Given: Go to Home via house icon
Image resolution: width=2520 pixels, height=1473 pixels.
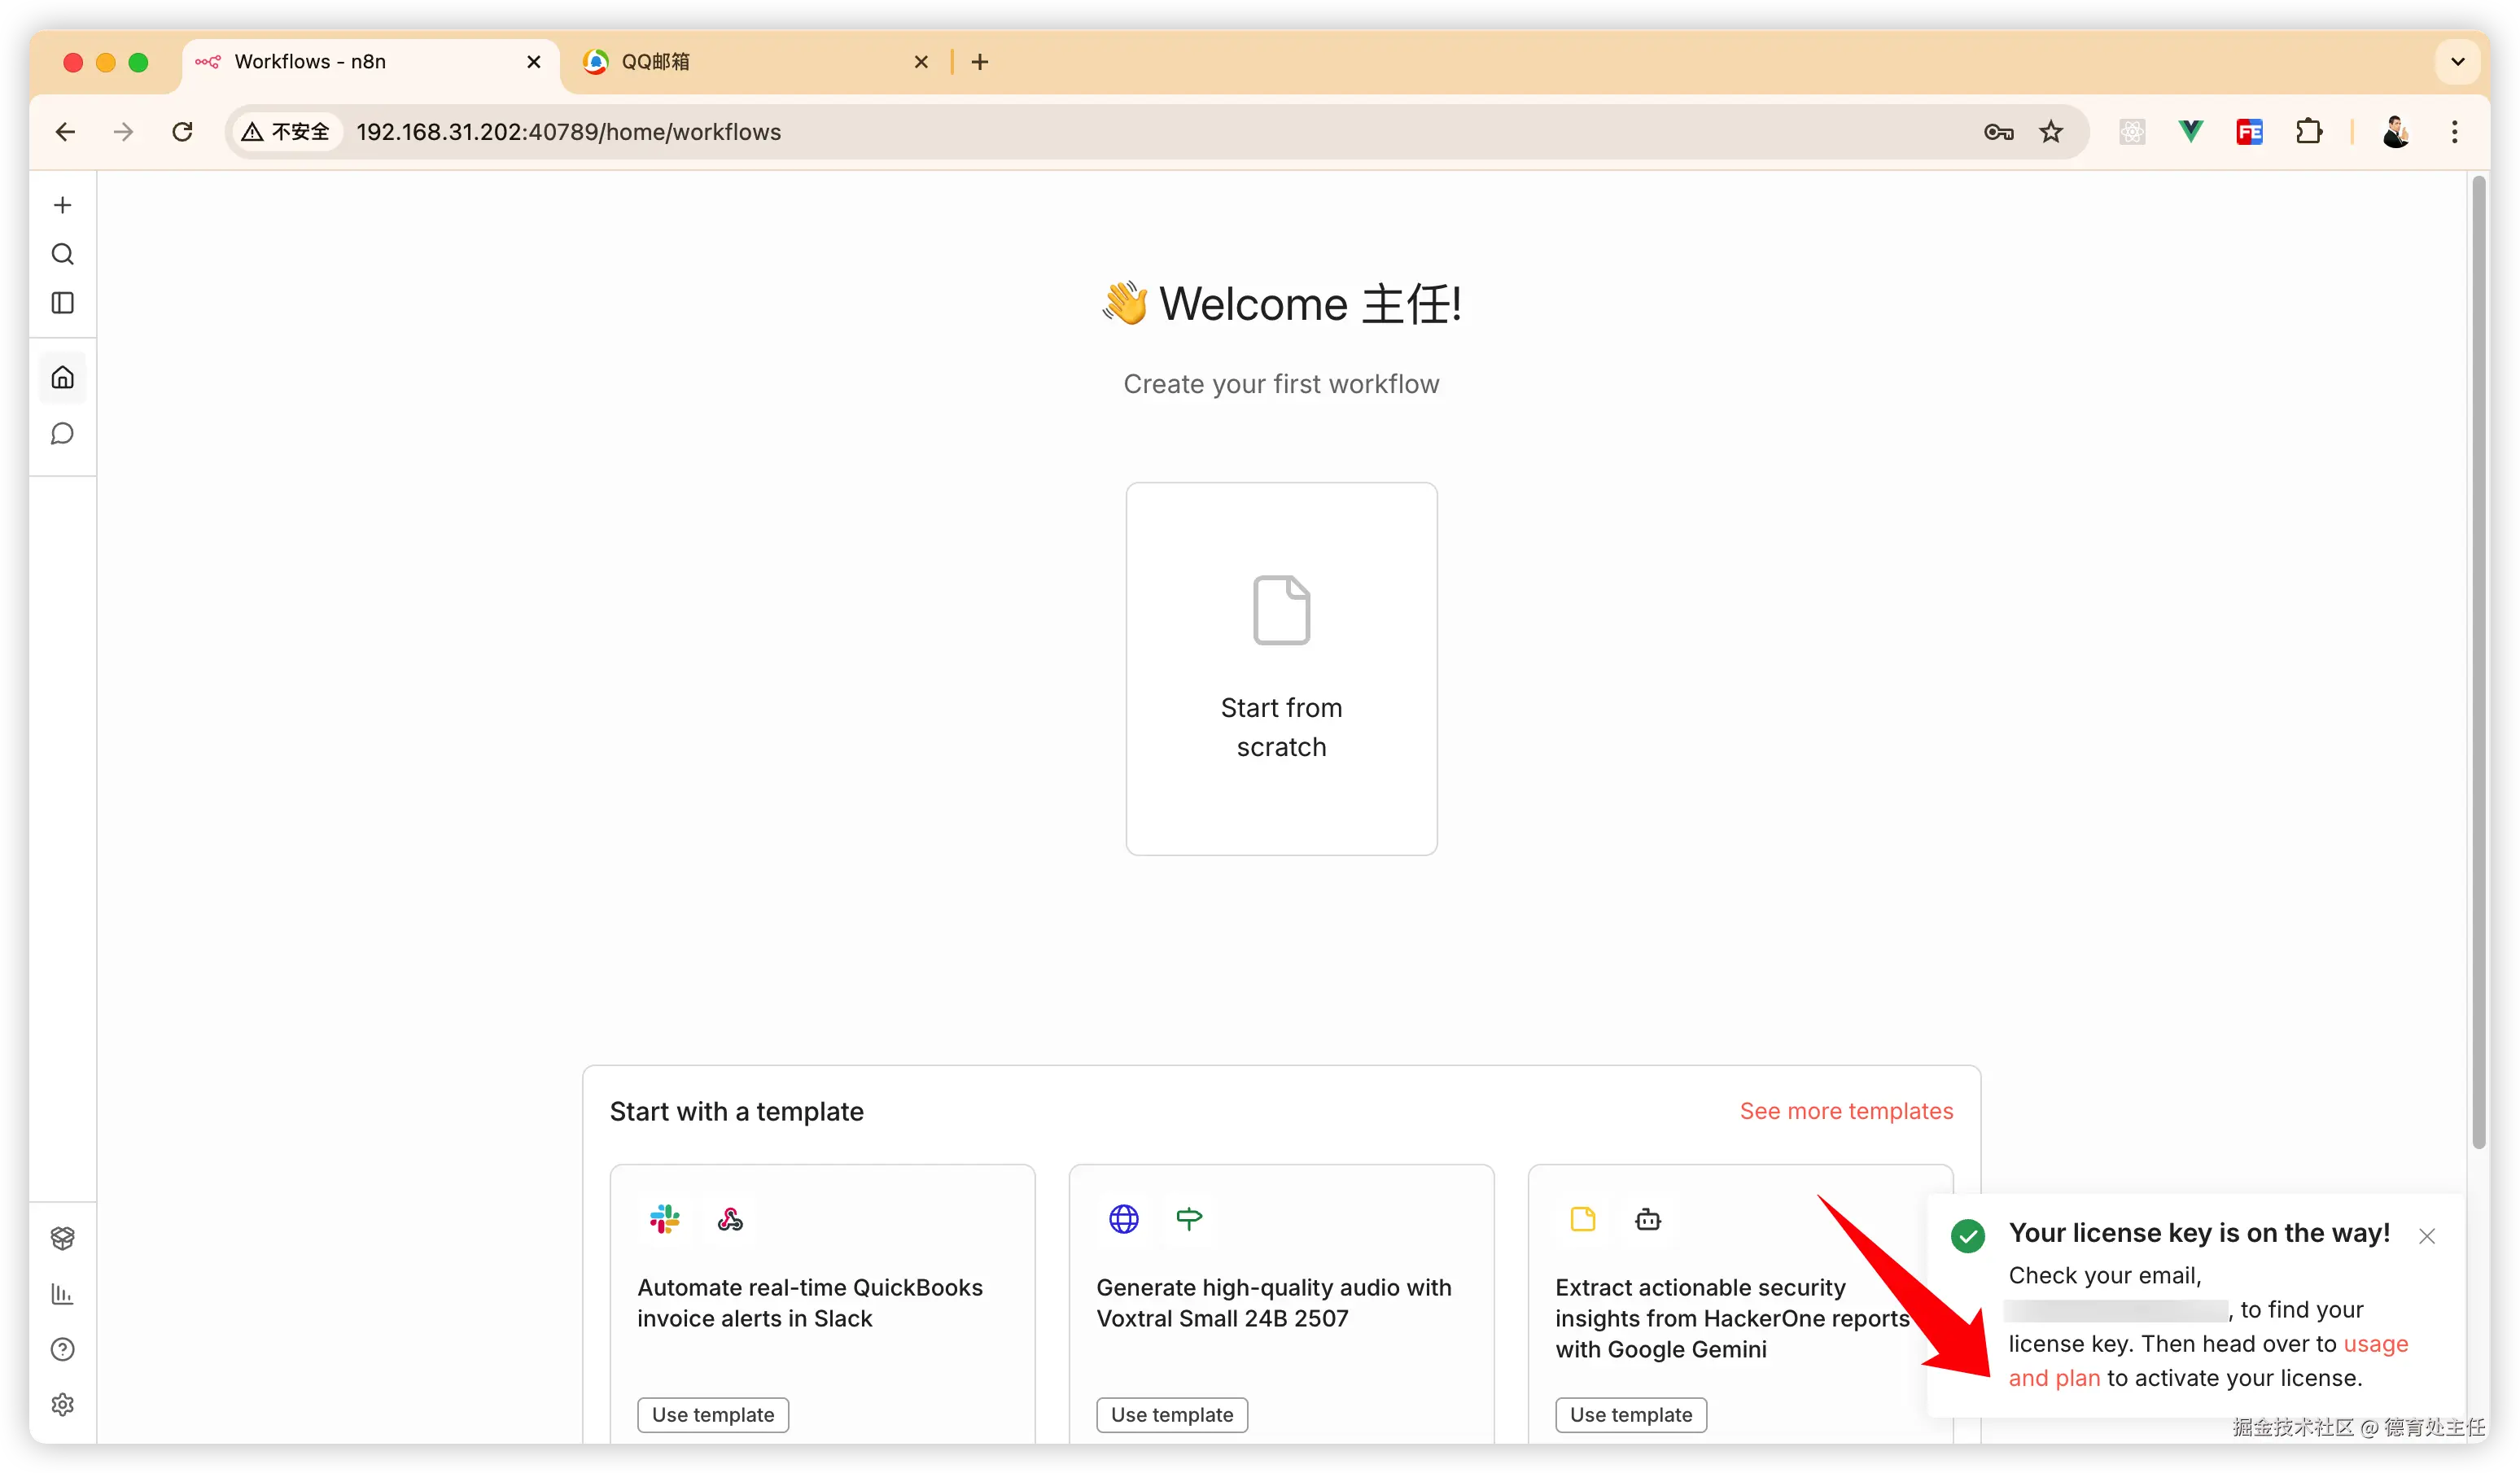Looking at the screenshot, I should (x=62, y=378).
